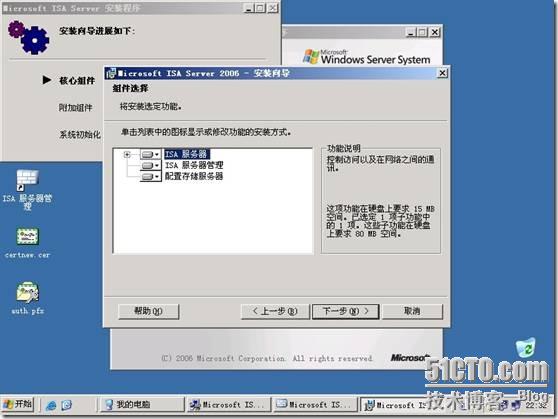Launch Internet Explorer from quick launch
The height and width of the screenshot is (419, 558).
tap(51, 405)
